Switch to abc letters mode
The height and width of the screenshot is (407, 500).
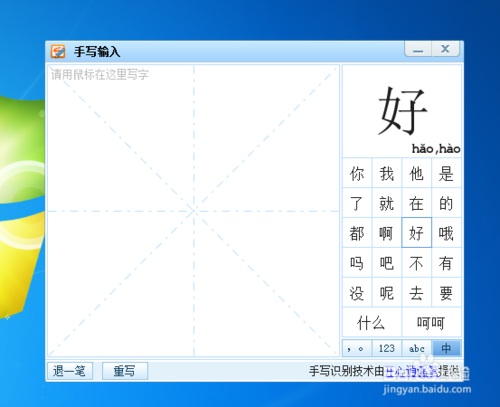coord(417,348)
